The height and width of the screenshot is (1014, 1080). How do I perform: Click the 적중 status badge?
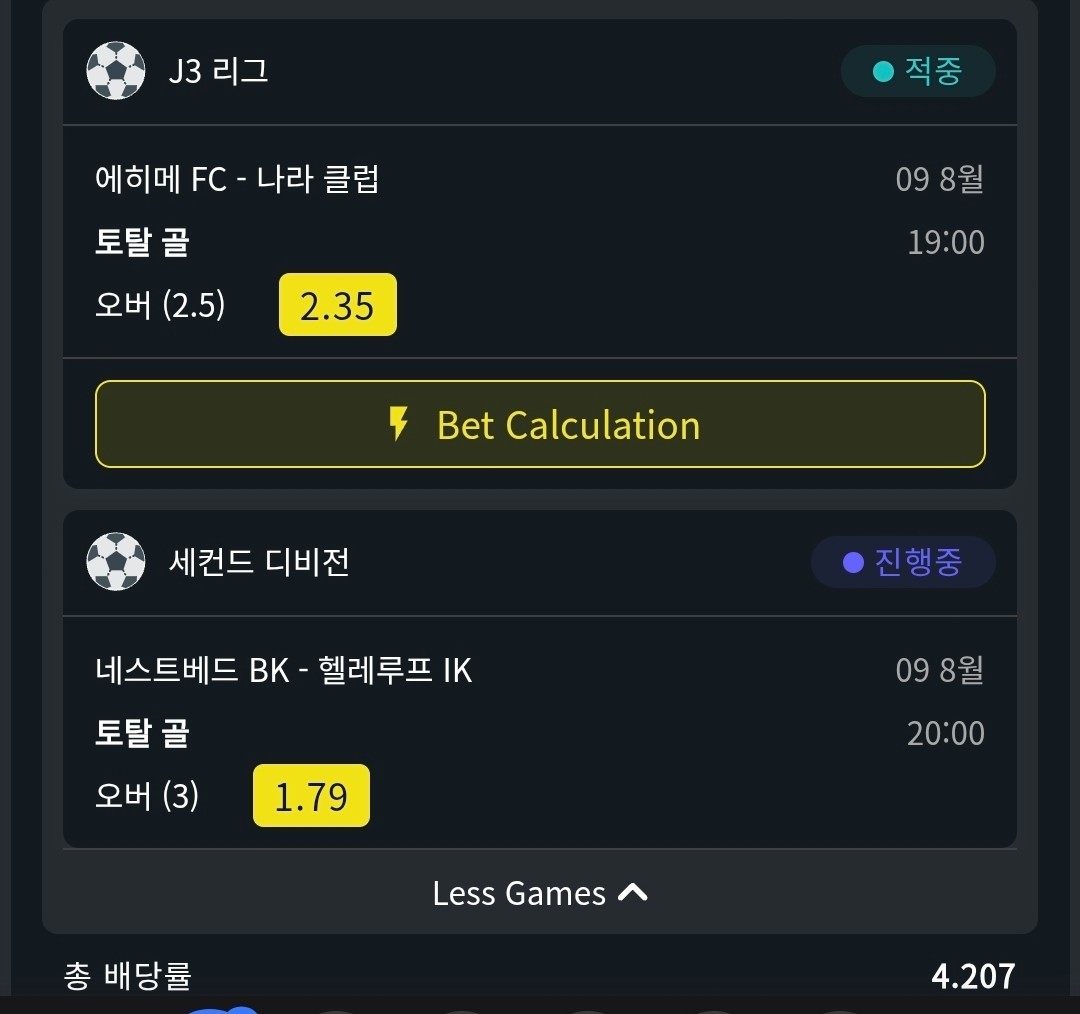917,71
